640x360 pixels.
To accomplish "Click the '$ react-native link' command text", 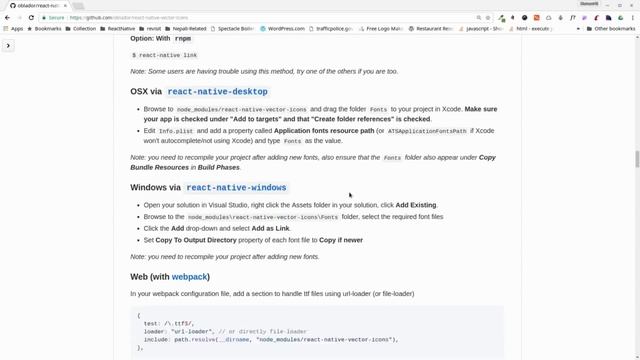I will [164, 55].
